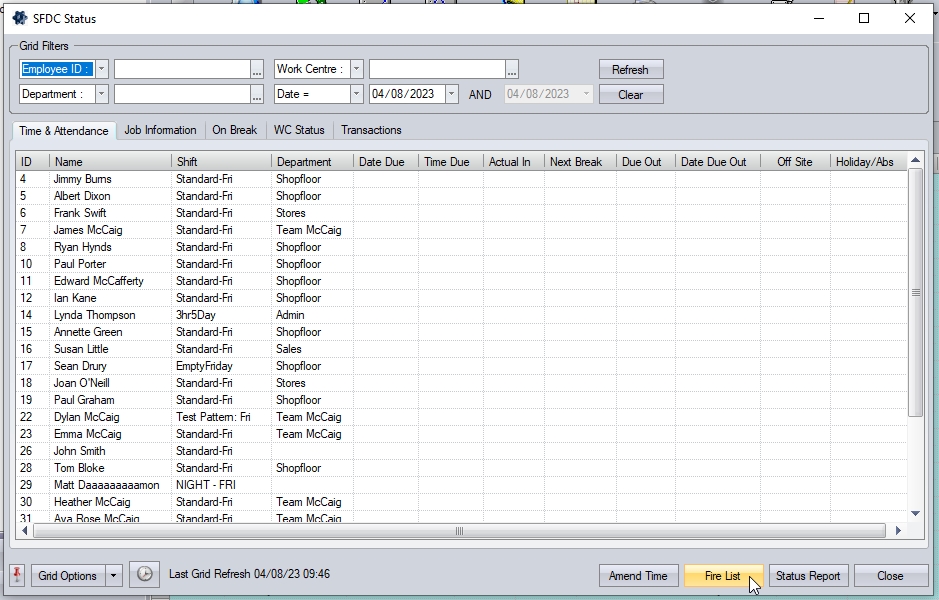
Task: Click the vertical scrollbar down arrow
Action: pyautogui.click(x=915, y=513)
